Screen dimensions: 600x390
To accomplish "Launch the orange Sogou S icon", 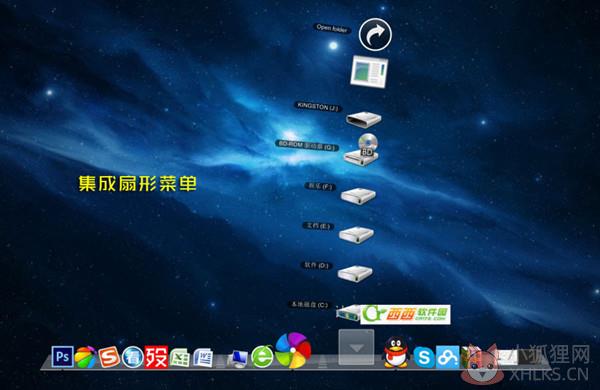I will pyautogui.click(x=109, y=357).
